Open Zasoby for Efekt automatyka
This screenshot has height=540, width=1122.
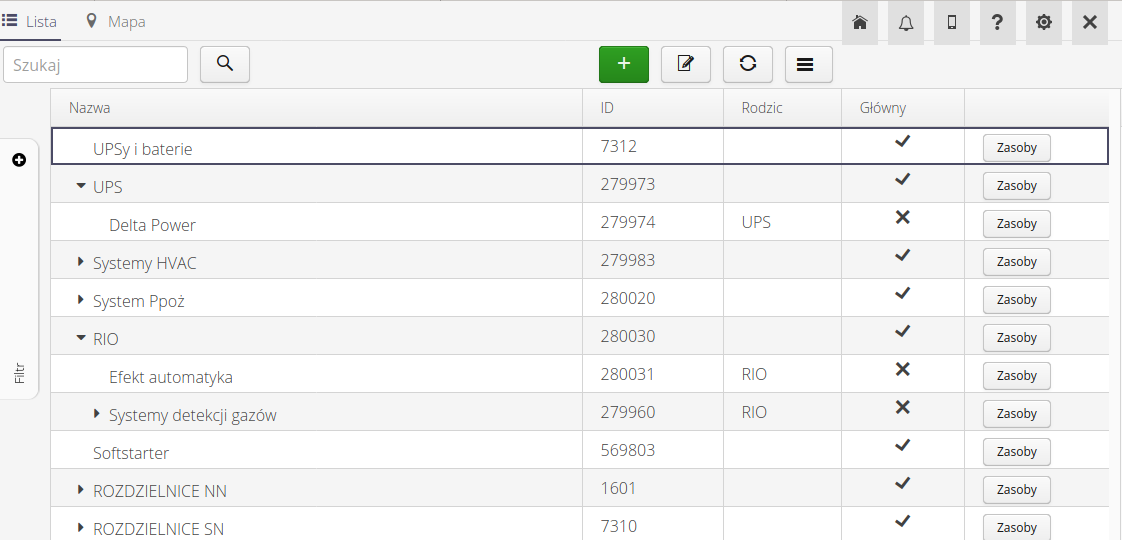coord(1017,375)
